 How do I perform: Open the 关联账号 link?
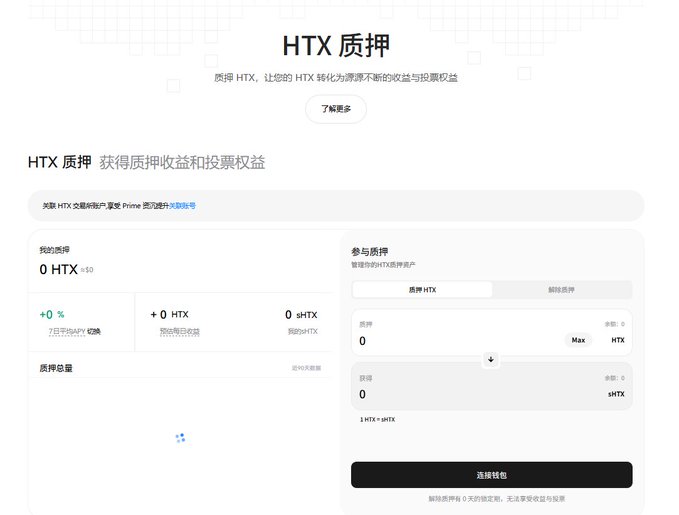tap(182, 206)
